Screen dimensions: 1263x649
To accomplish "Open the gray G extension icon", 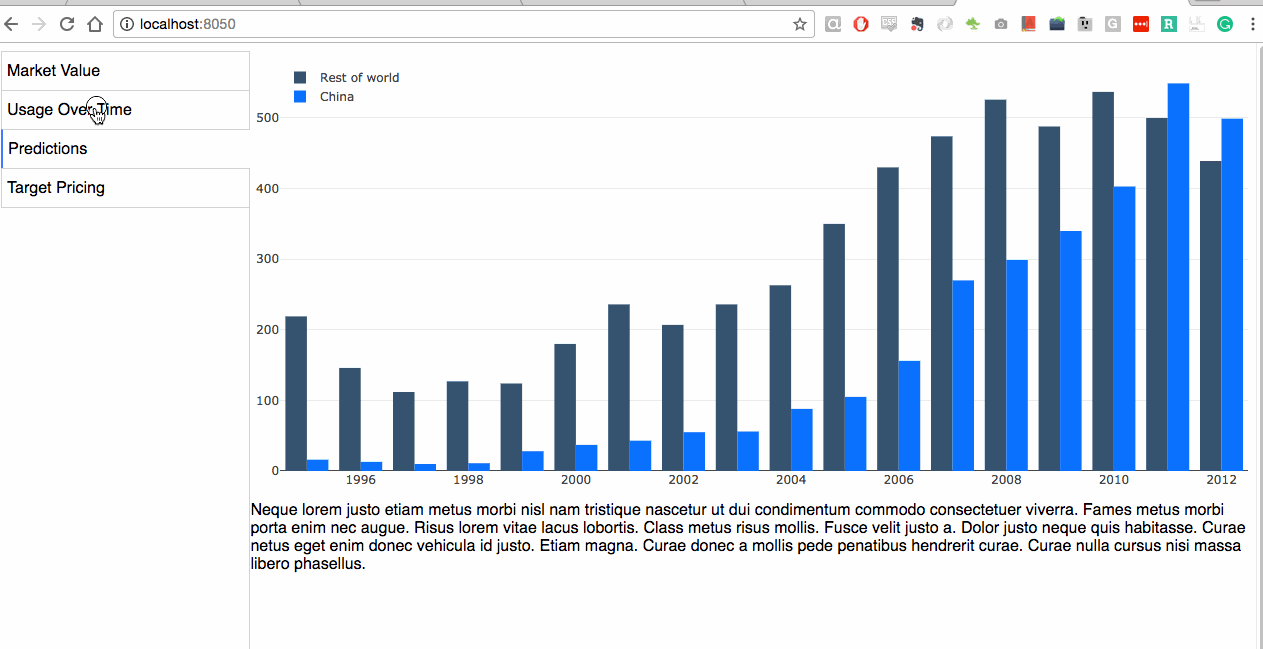I will click(1113, 24).
